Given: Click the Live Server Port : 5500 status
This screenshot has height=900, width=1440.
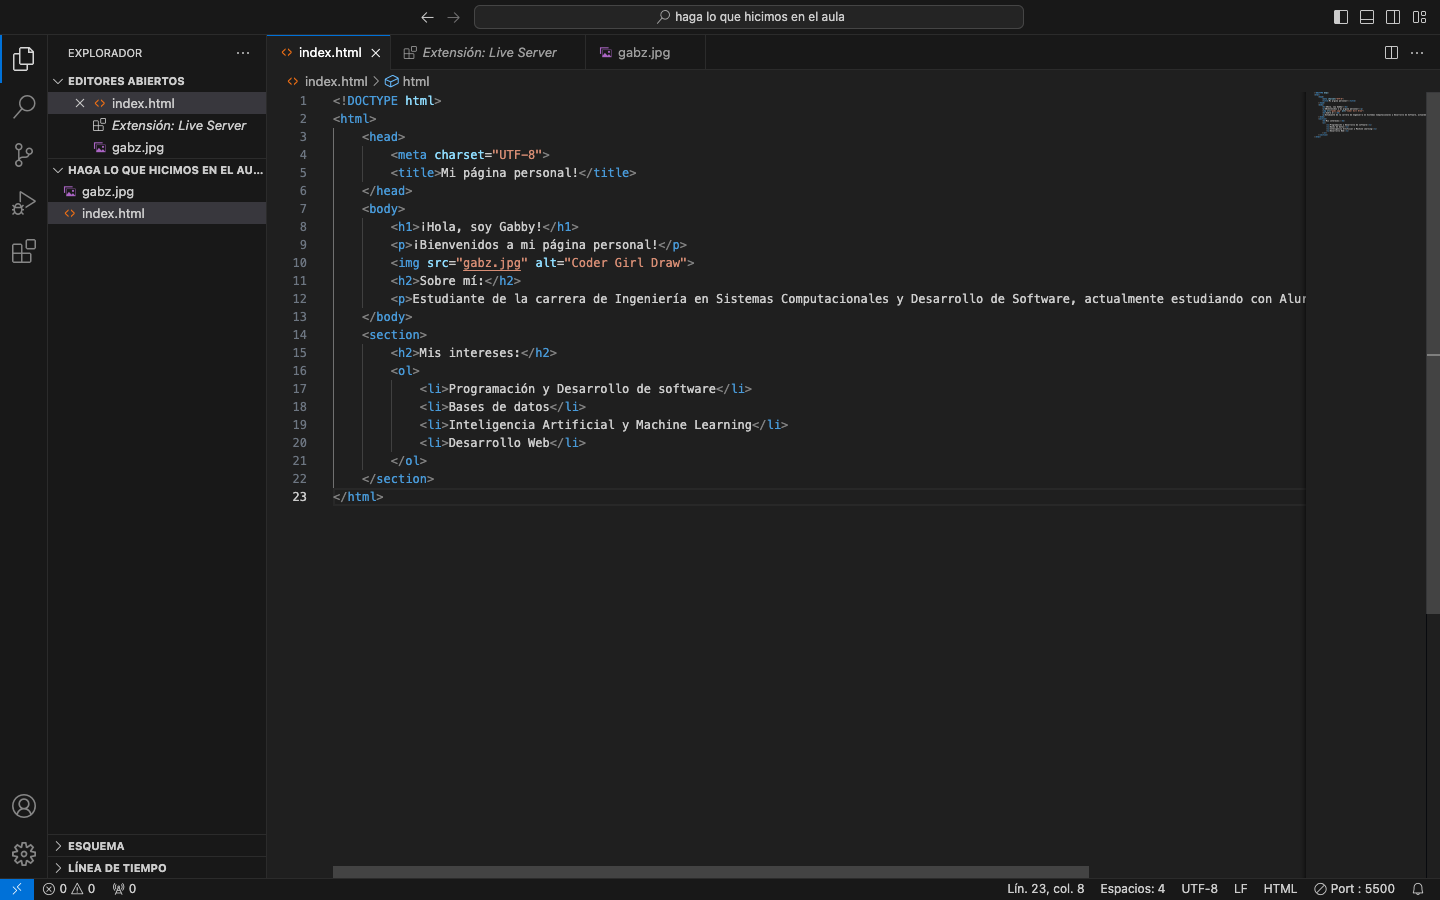Looking at the screenshot, I should click(1354, 889).
